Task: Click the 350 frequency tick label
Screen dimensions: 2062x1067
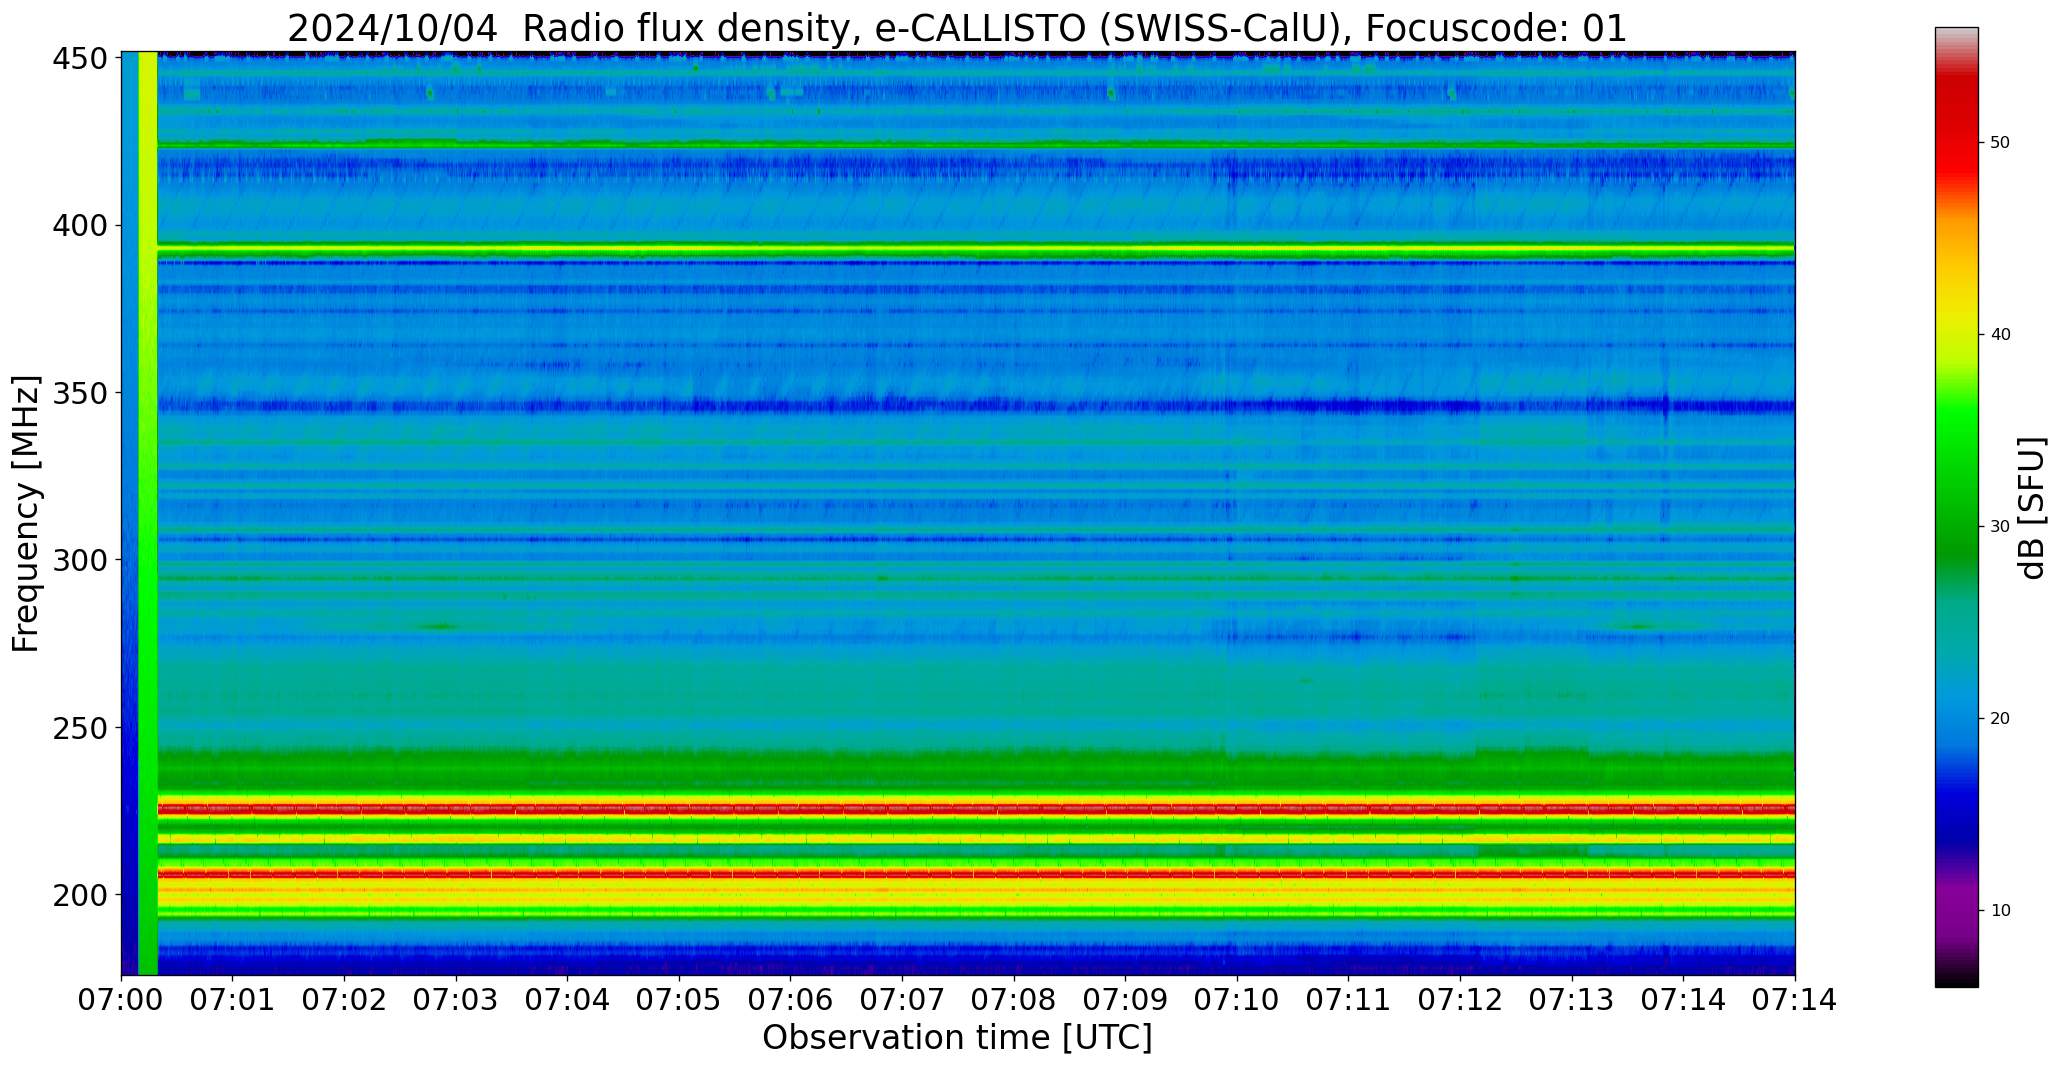Action: coord(80,393)
